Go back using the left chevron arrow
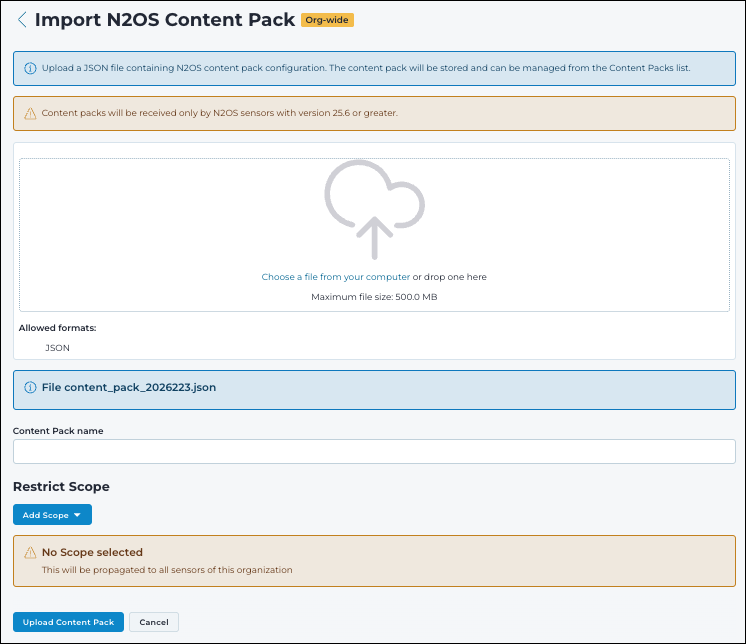Image resolution: width=746 pixels, height=644 pixels. coord(22,20)
